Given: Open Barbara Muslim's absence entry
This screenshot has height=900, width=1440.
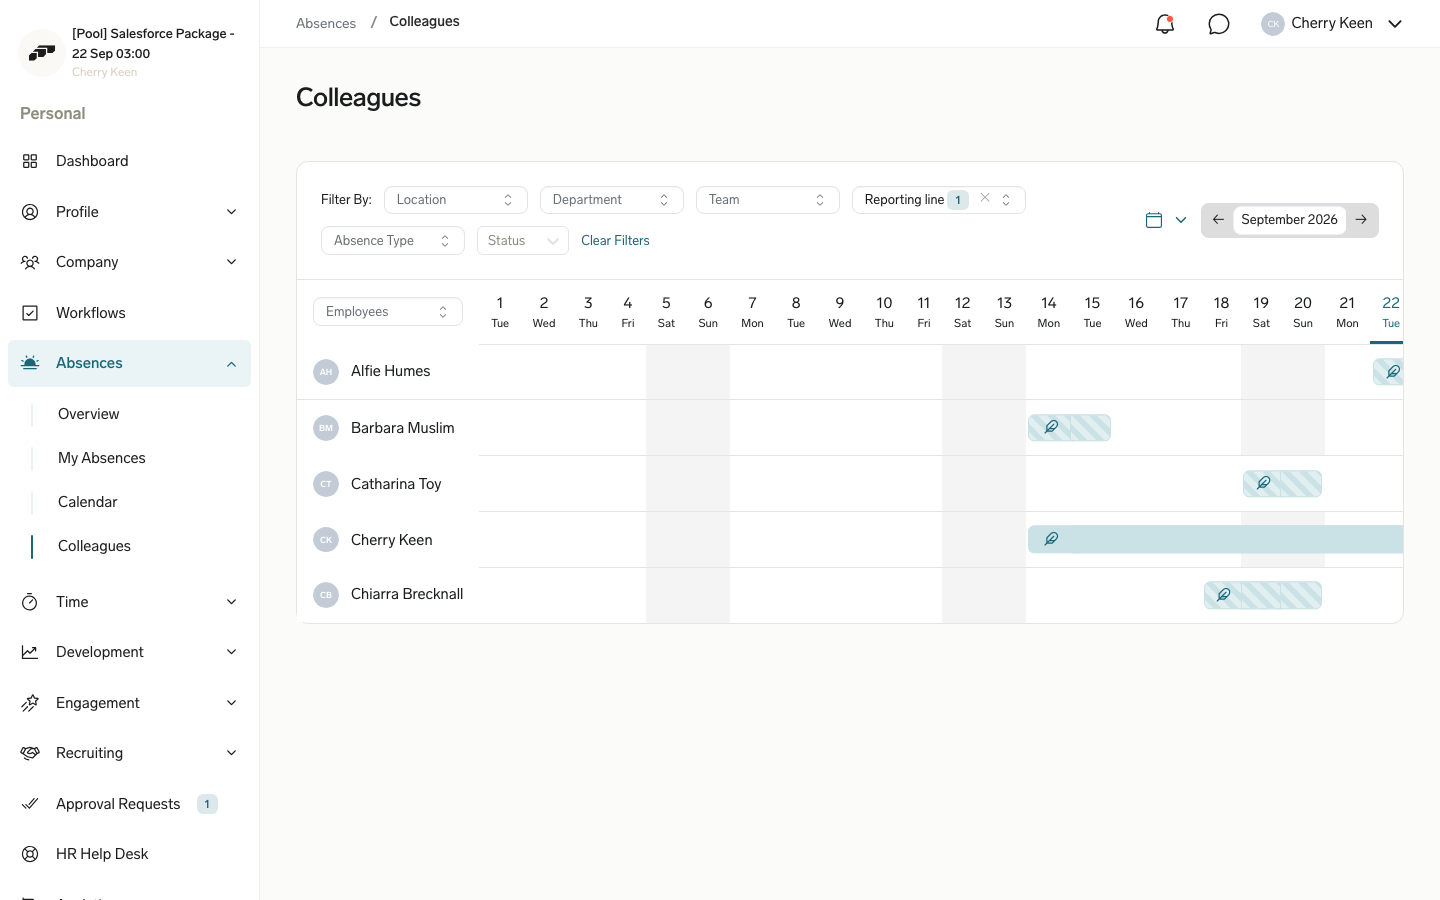Looking at the screenshot, I should tap(1069, 428).
